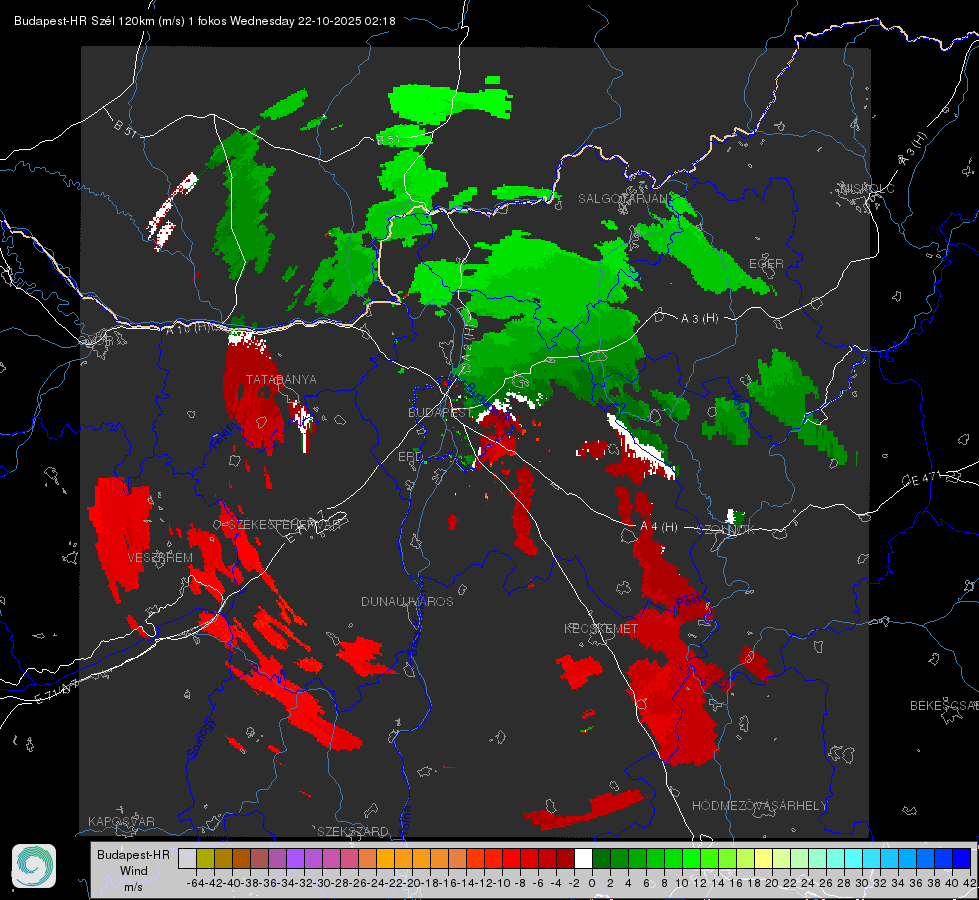Choose the dark blue swatch before 42
This screenshot has height=900, width=979.
coord(962,858)
